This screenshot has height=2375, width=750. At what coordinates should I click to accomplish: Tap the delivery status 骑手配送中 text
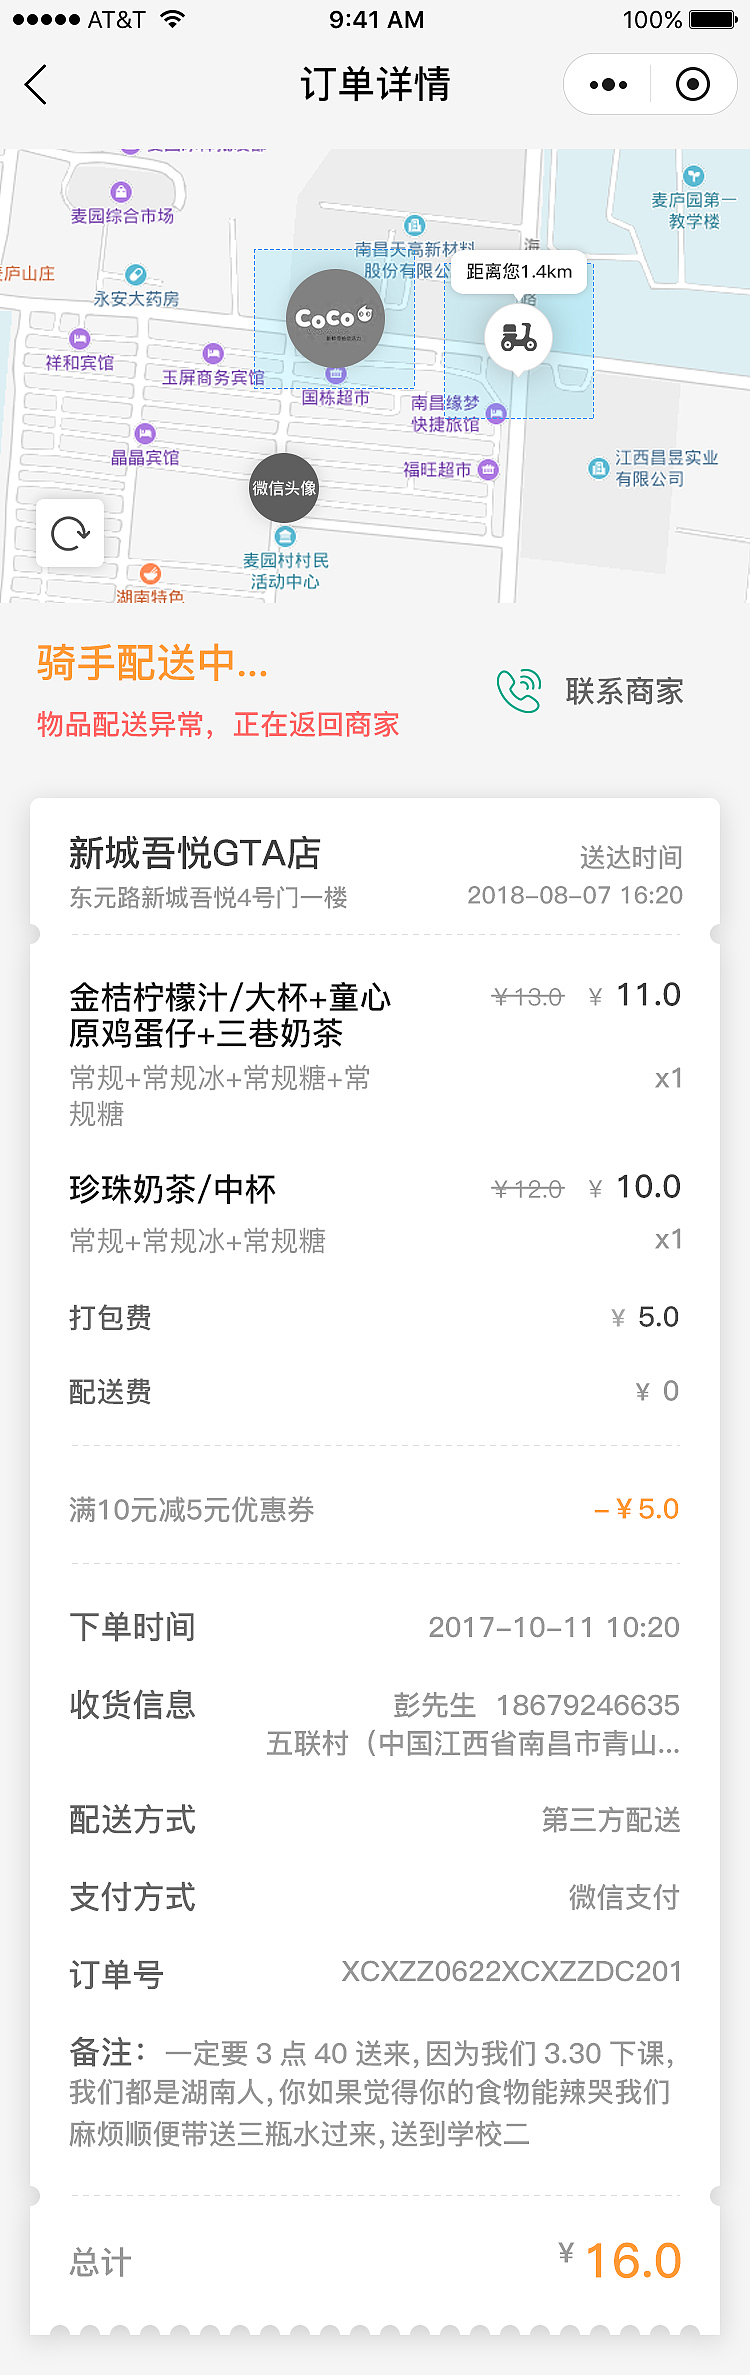(x=150, y=665)
